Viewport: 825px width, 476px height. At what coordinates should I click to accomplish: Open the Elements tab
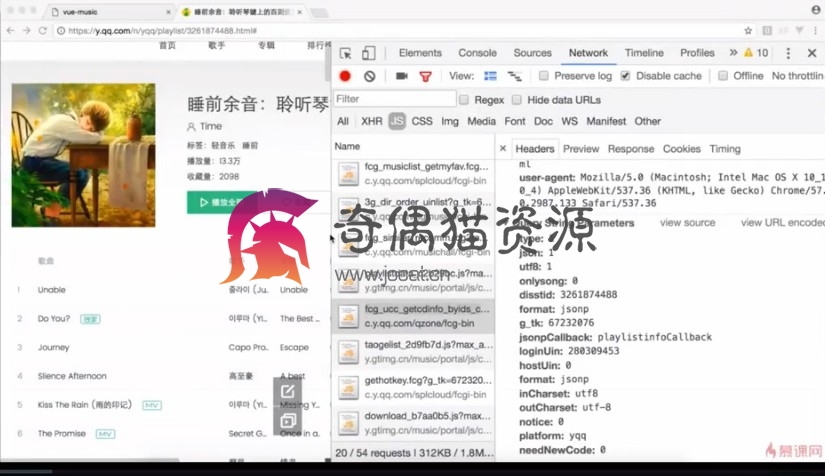pos(420,53)
